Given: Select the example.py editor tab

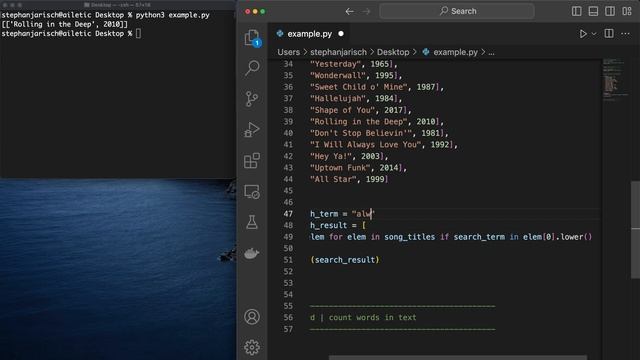Looking at the screenshot, I should pos(309,34).
